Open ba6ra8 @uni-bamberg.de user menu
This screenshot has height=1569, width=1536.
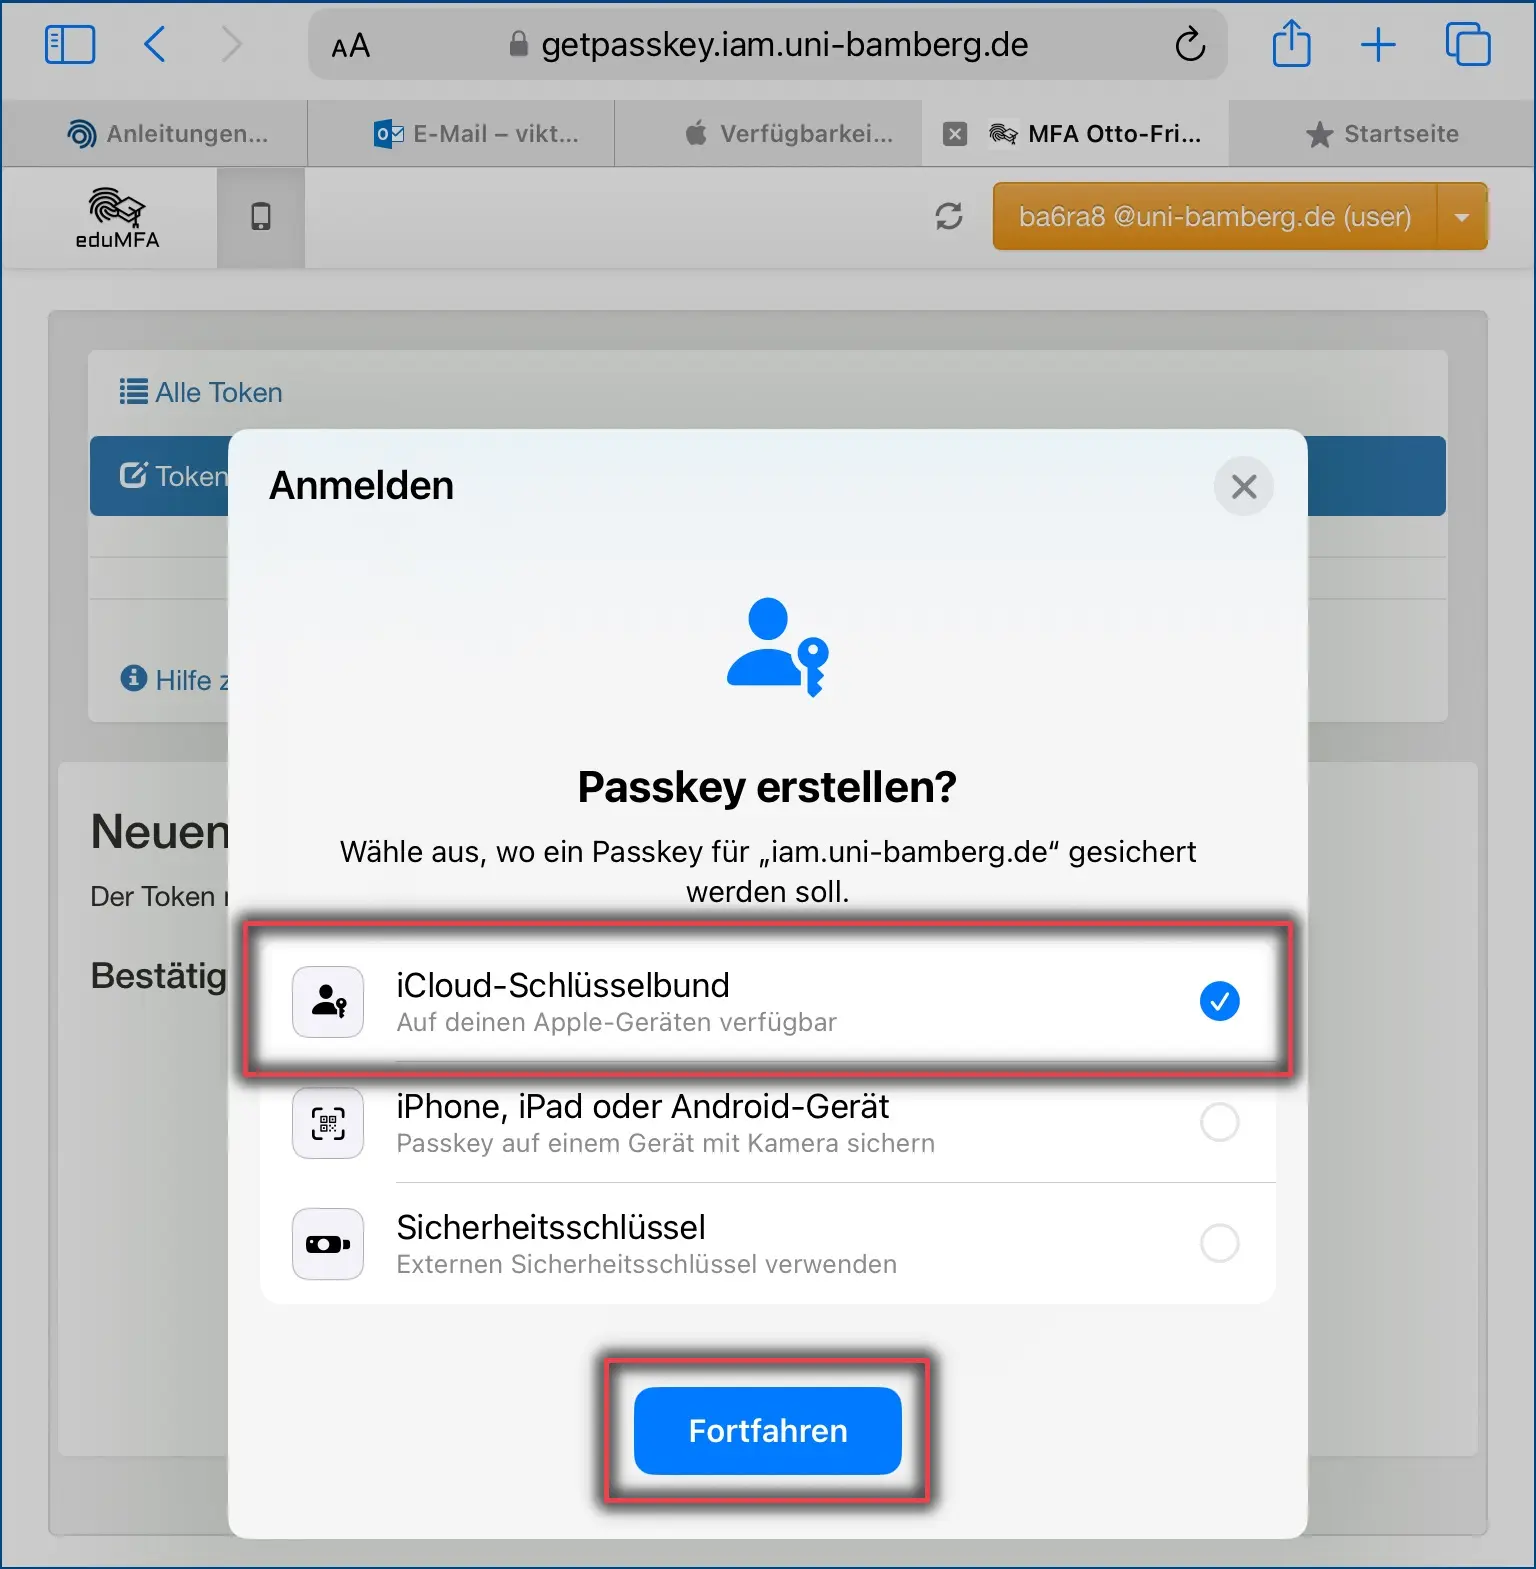click(x=1215, y=216)
